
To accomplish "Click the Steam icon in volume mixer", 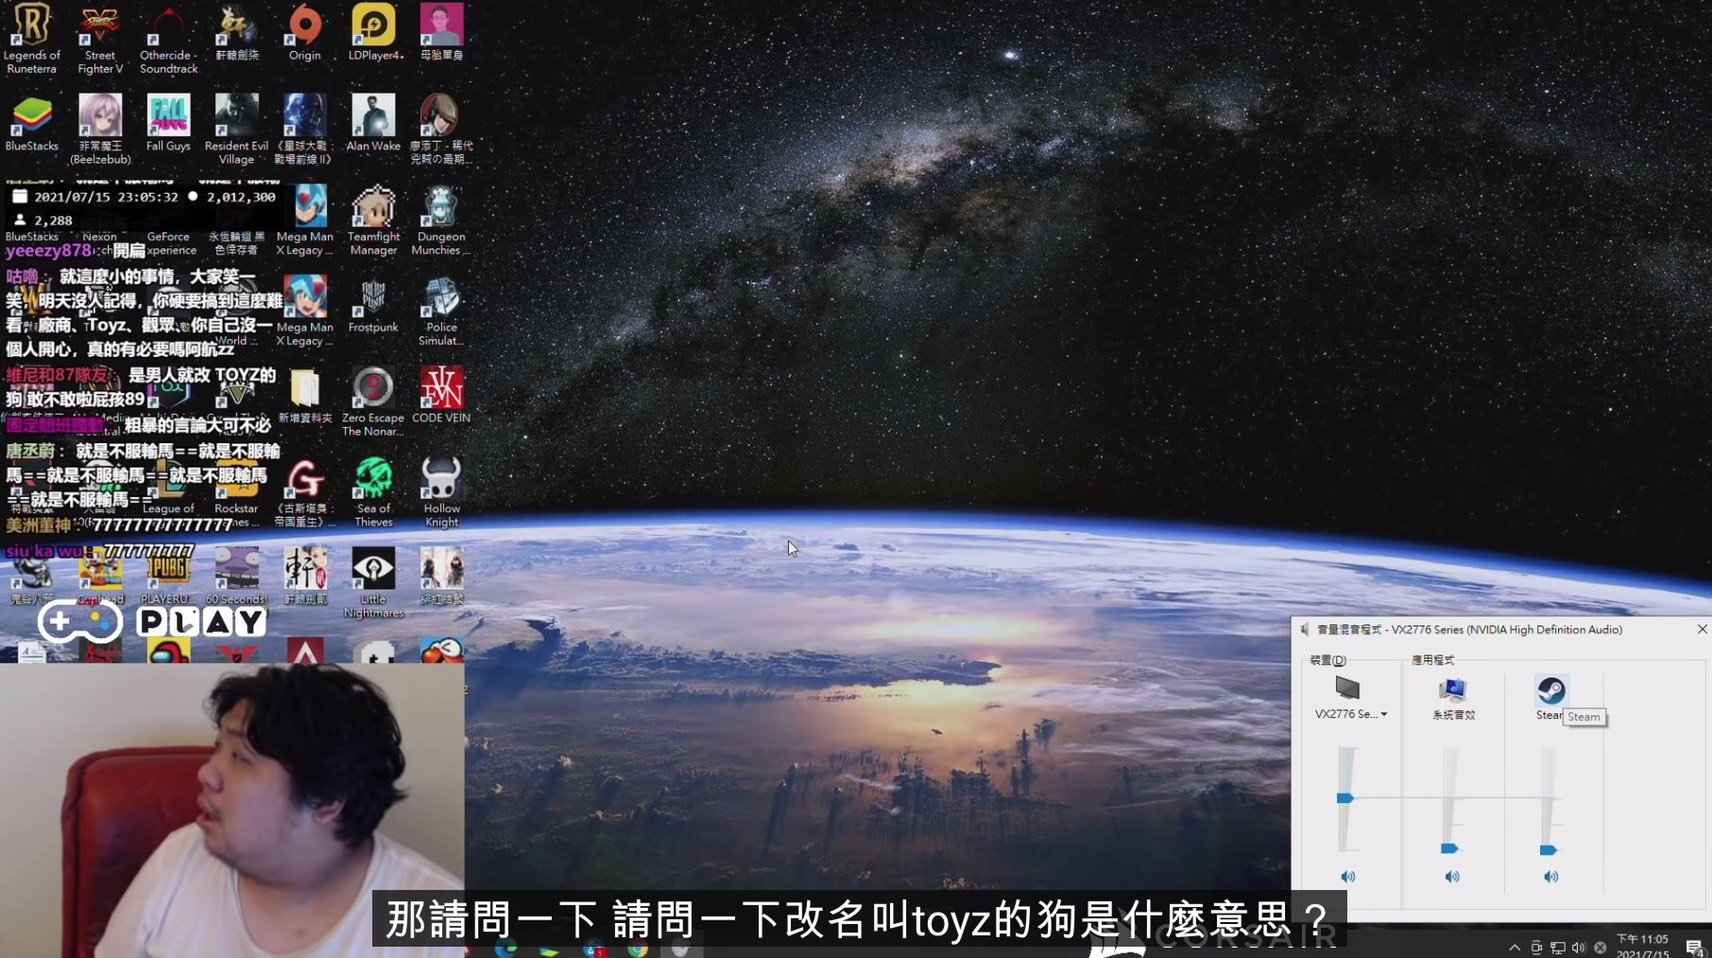I will tap(1551, 690).
